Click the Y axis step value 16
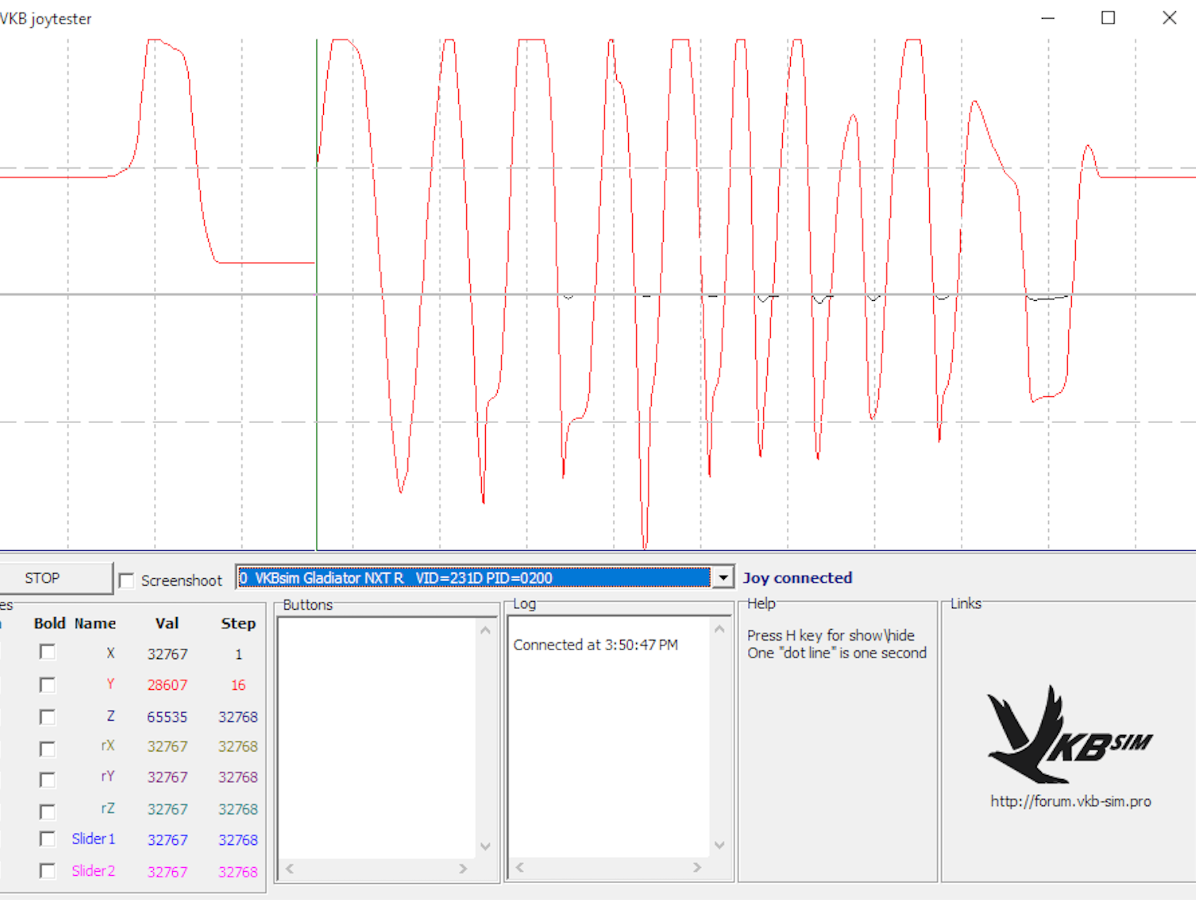Screen dimensions: 1196x900 (x=238, y=685)
